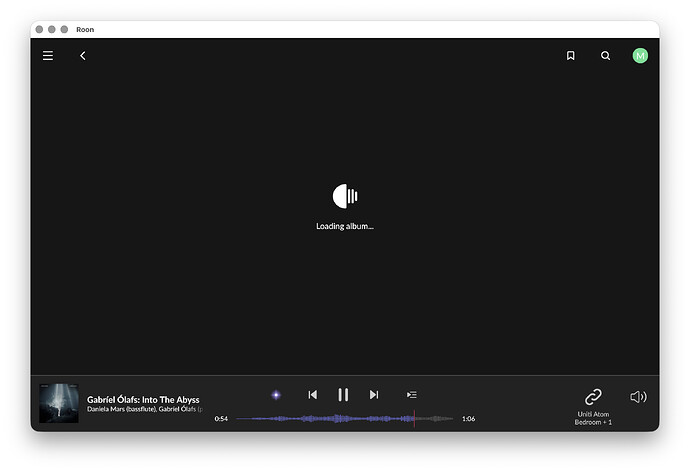Open the bookmarks icon
The width and height of the screenshot is (690, 472).
click(x=570, y=55)
